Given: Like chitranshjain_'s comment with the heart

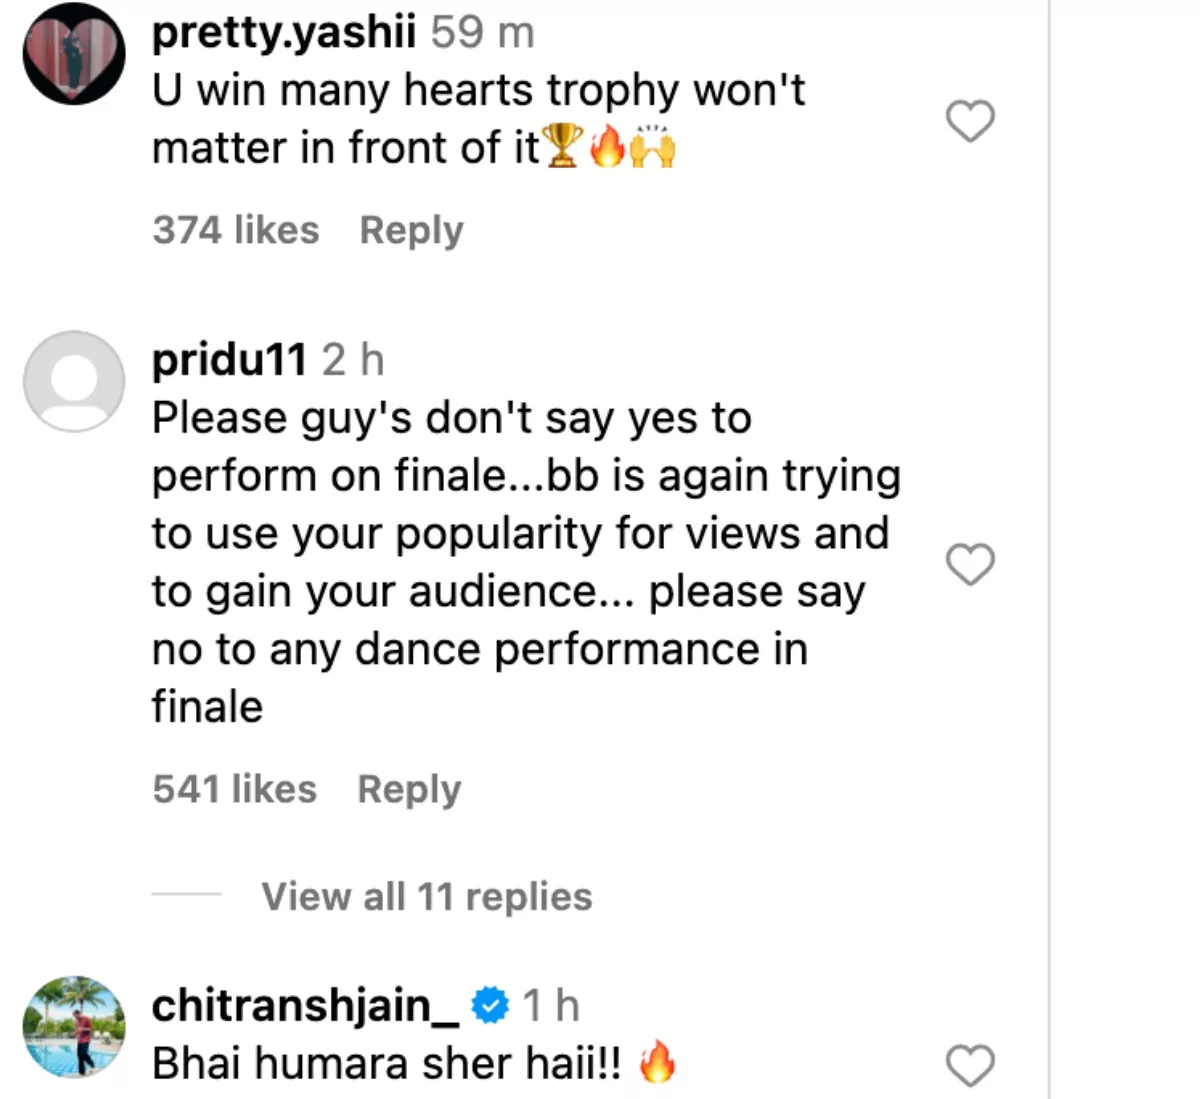Looking at the screenshot, I should pos(970,1066).
